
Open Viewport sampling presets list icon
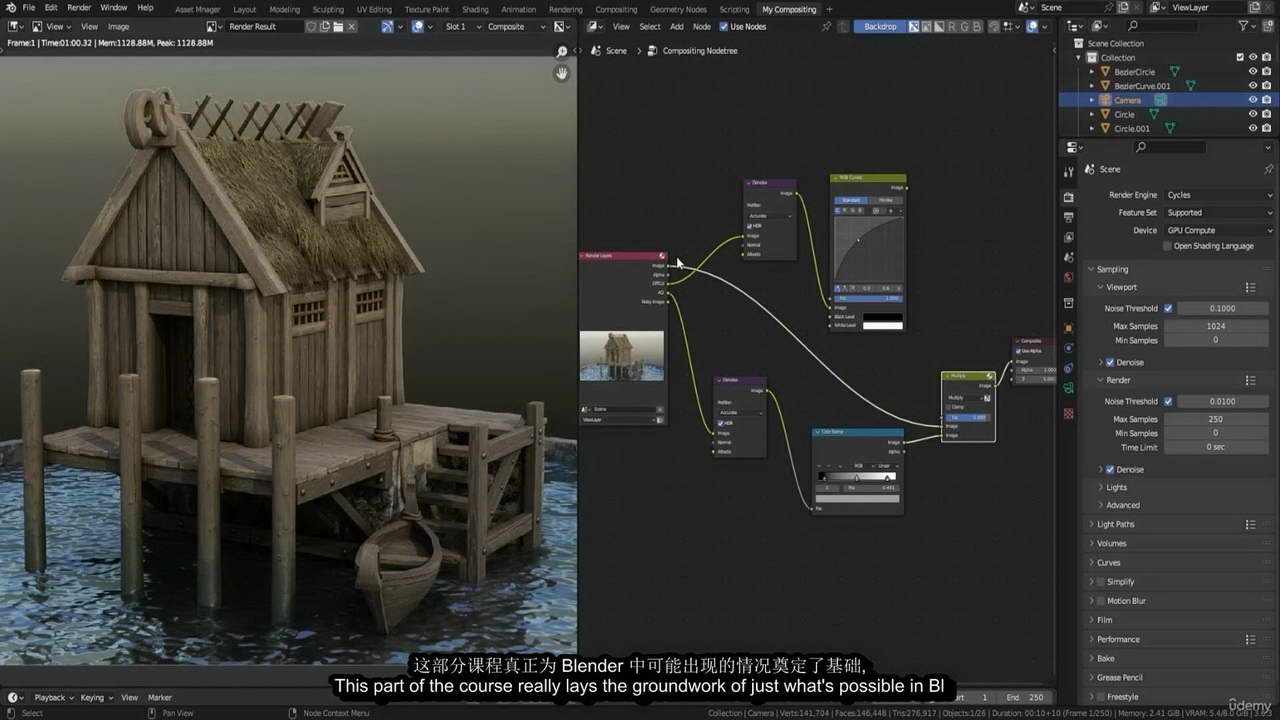(x=1250, y=287)
